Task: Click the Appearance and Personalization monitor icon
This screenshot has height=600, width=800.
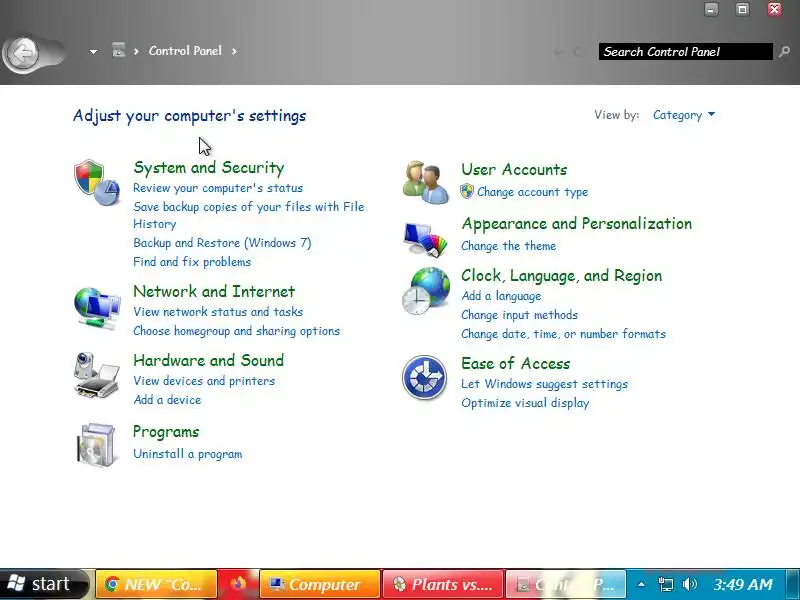Action: (426, 238)
